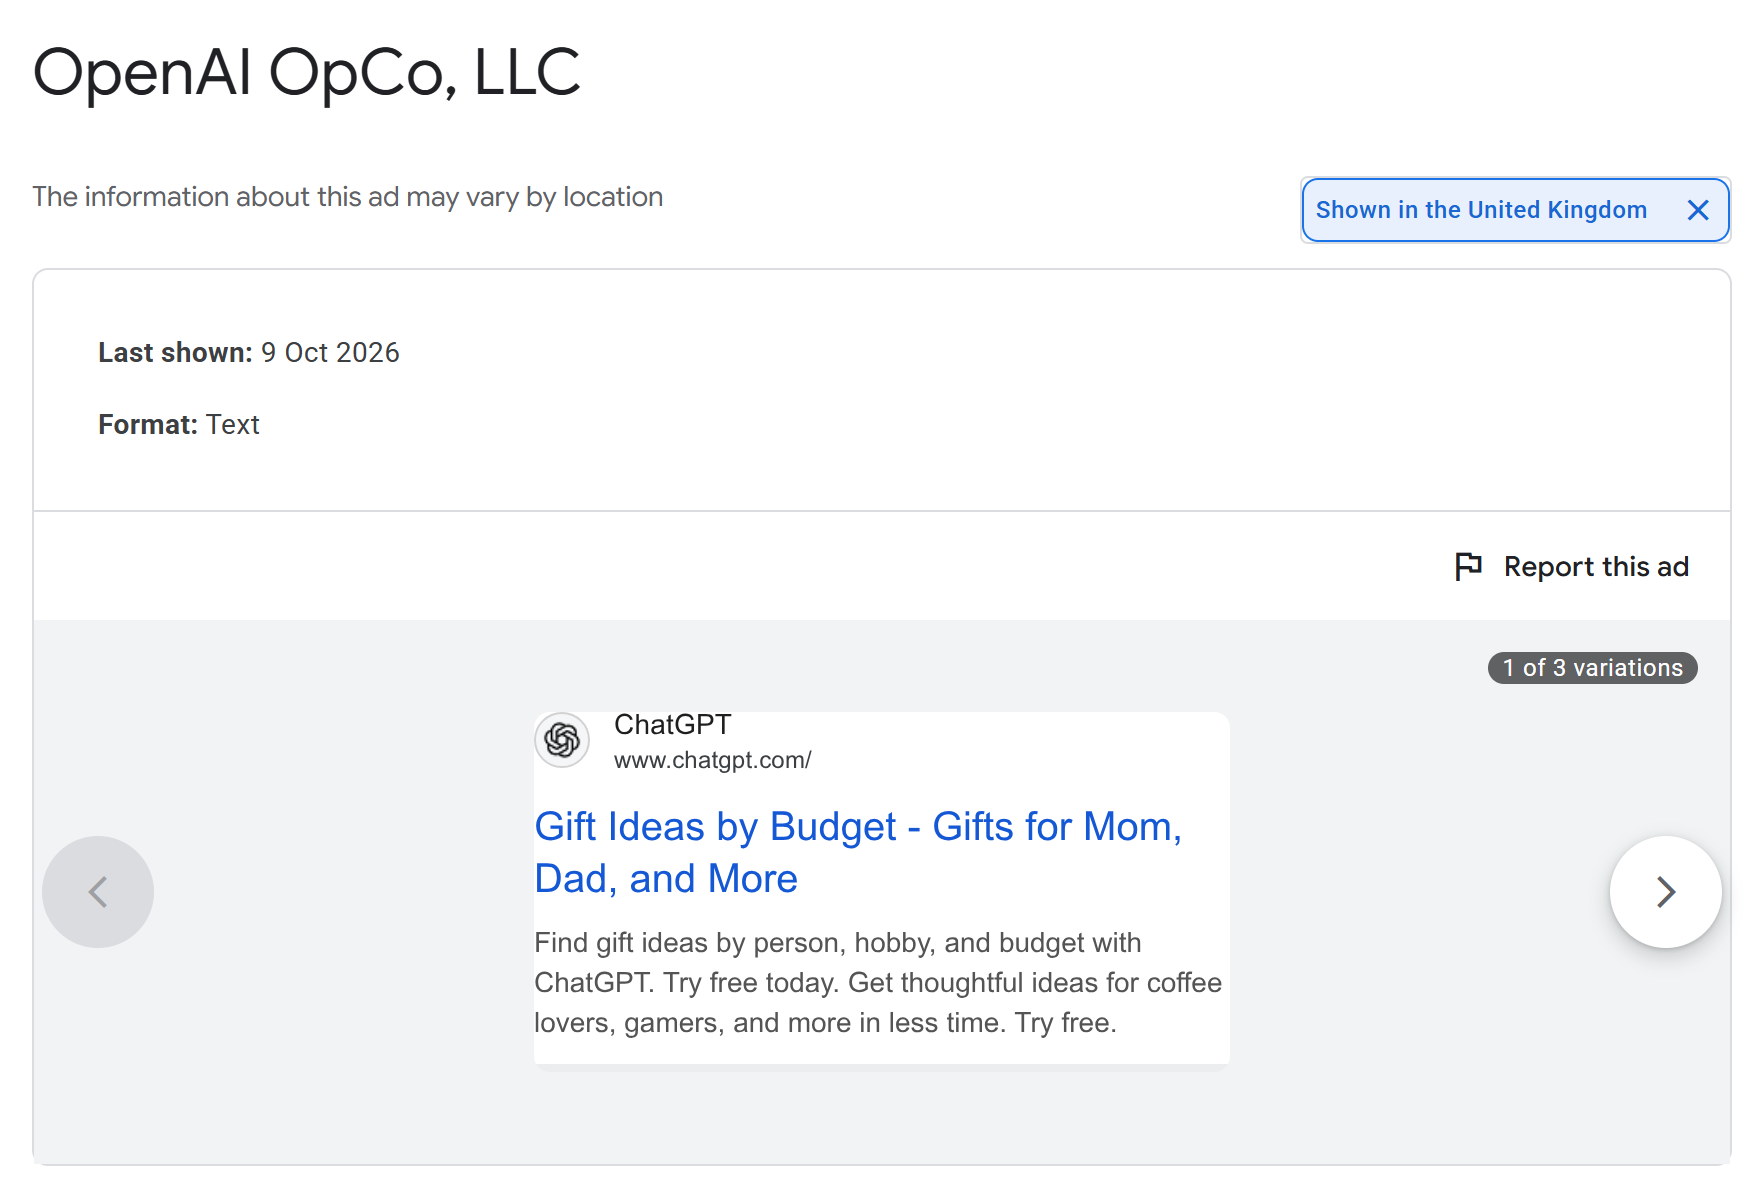Open Gift Ideas by Budget headline link
The width and height of the screenshot is (1764, 1198).
coord(858,853)
